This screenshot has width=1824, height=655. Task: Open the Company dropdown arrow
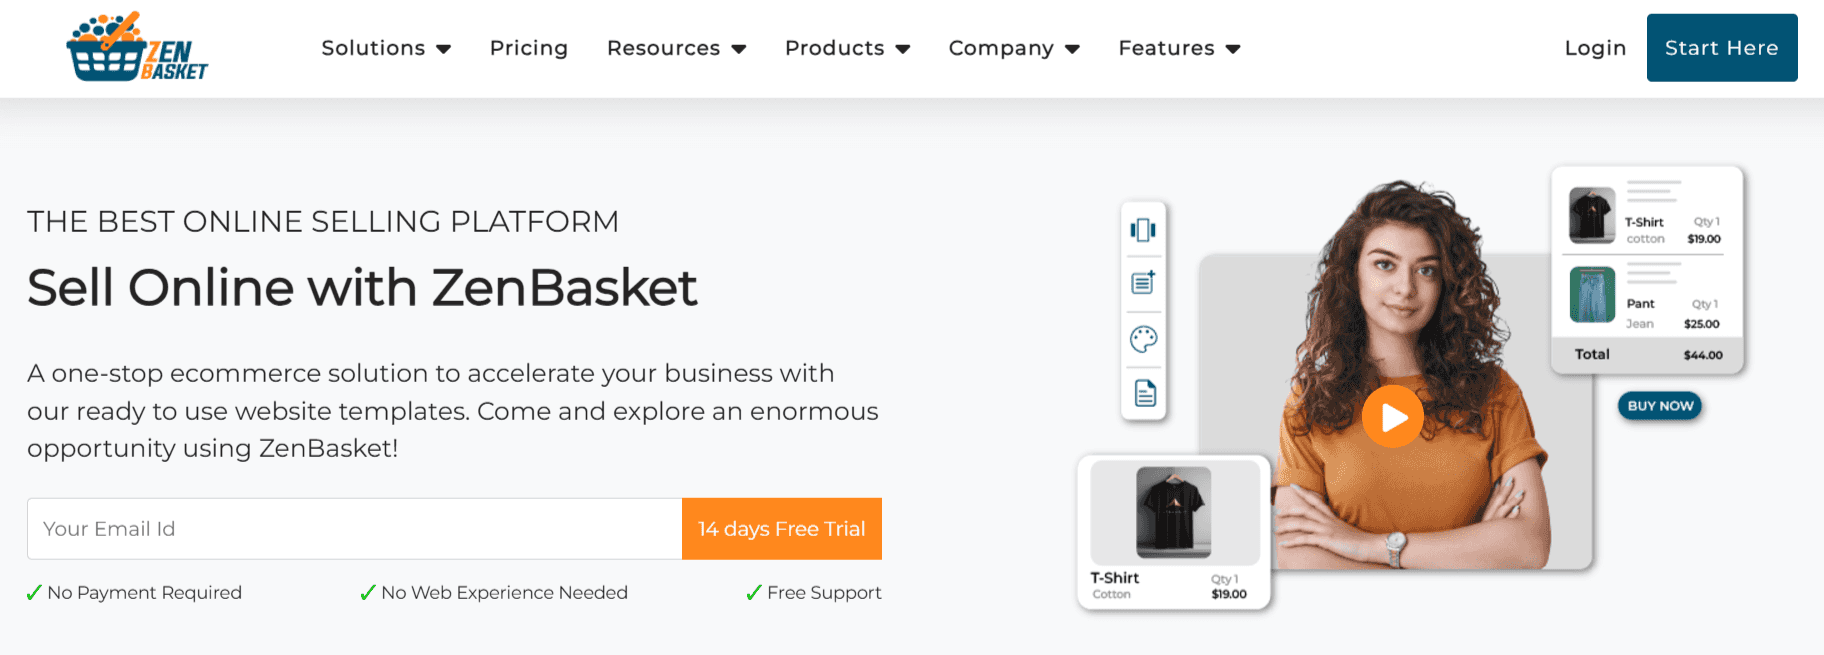tap(1073, 49)
